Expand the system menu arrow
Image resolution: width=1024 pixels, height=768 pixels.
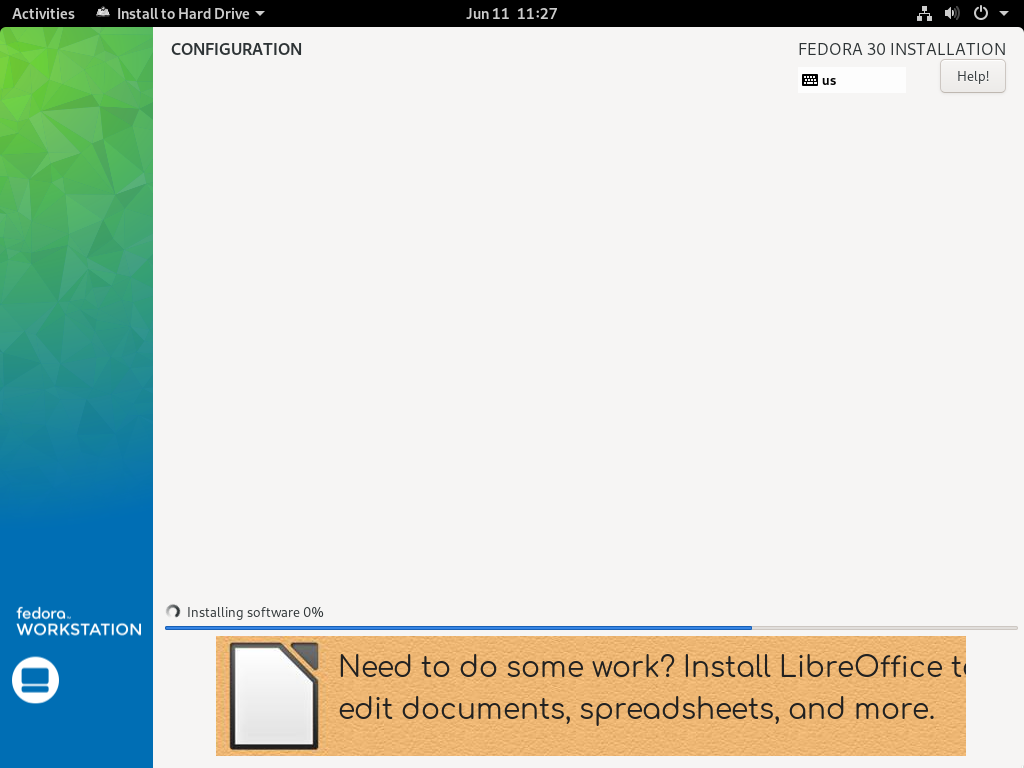pyautogui.click(x=1004, y=13)
